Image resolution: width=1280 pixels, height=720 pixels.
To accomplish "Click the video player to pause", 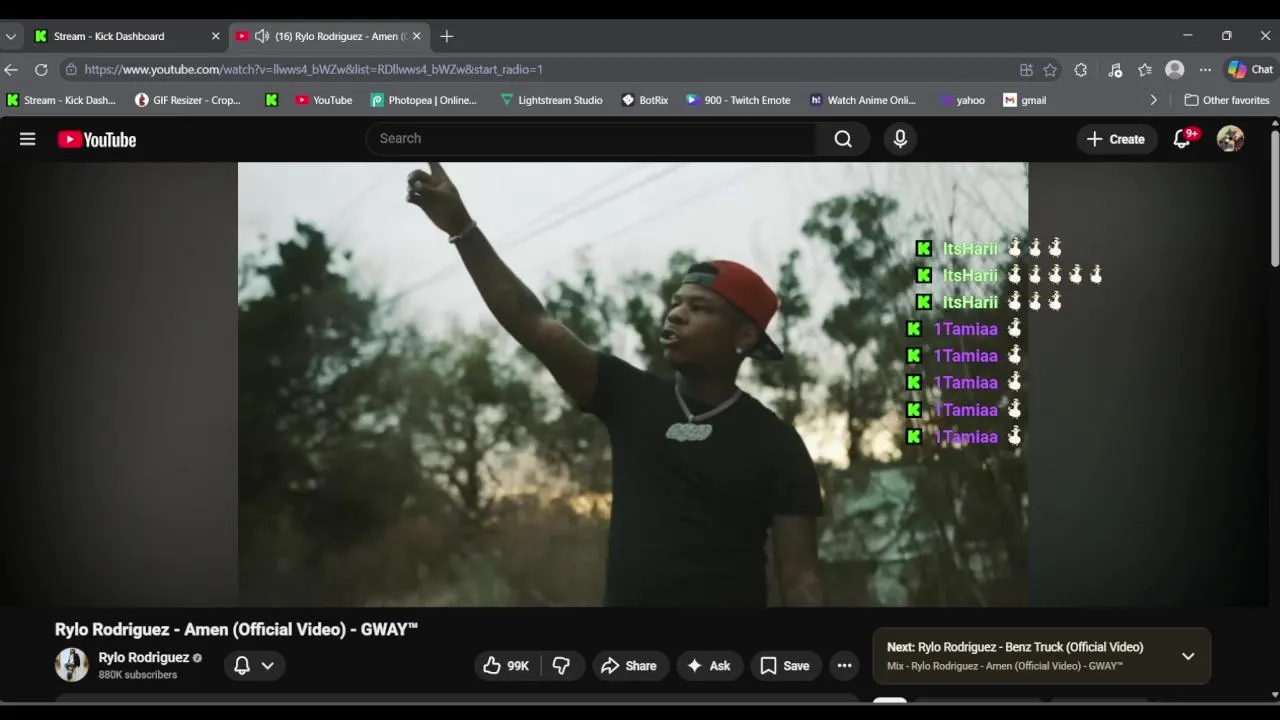I will pyautogui.click(x=632, y=384).
